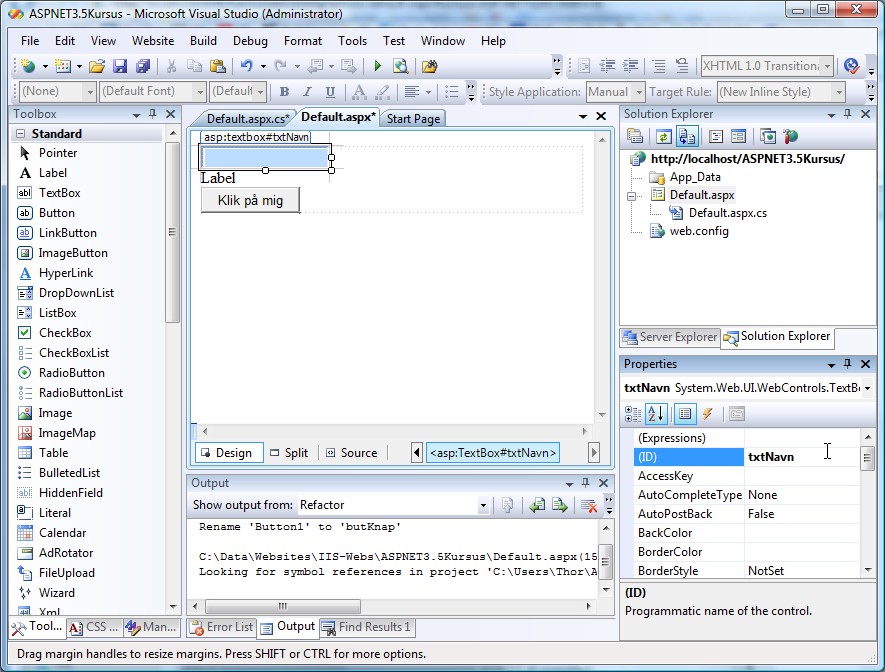Viewport: 885px width, 672px height.
Task: Click the Save toolbar icon
Action: [120, 66]
